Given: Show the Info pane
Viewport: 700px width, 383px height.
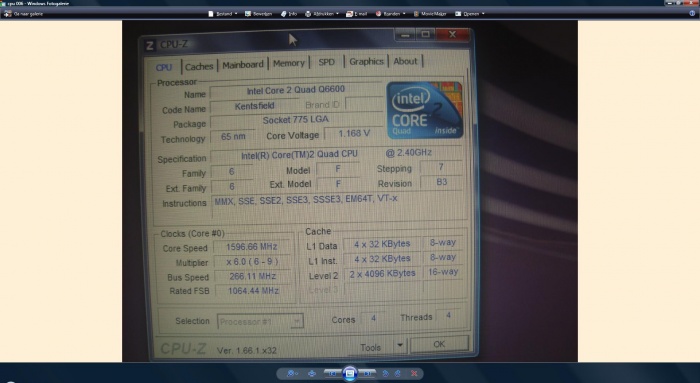Looking at the screenshot, I should [x=289, y=14].
